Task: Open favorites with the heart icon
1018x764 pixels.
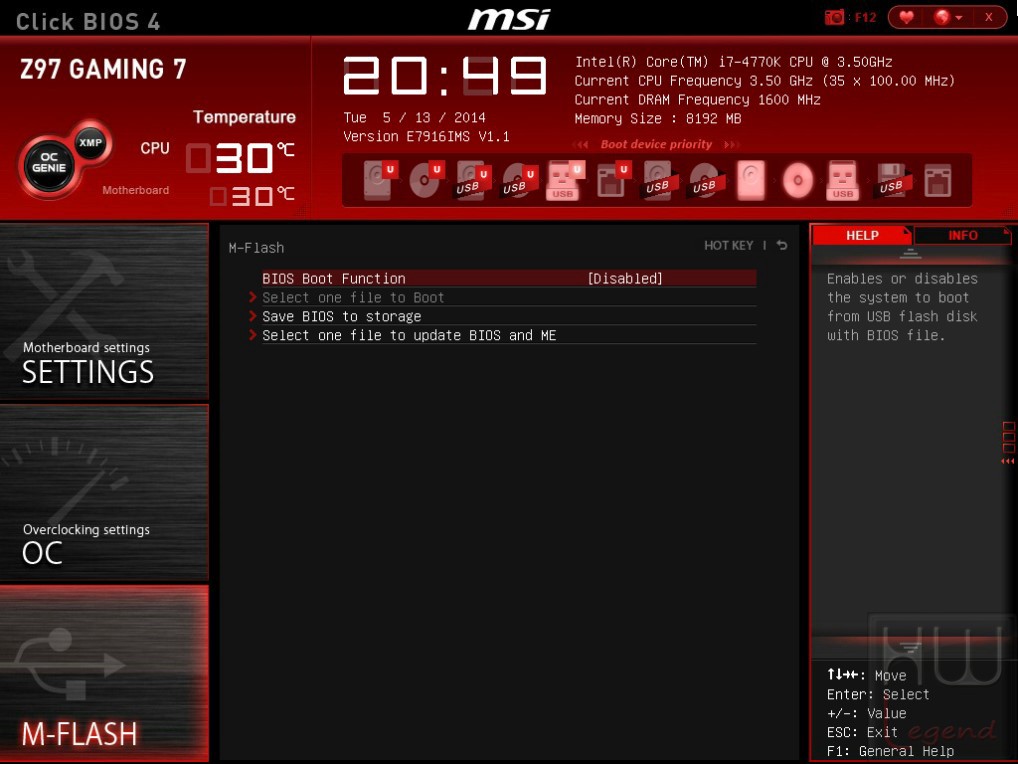Action: click(907, 18)
